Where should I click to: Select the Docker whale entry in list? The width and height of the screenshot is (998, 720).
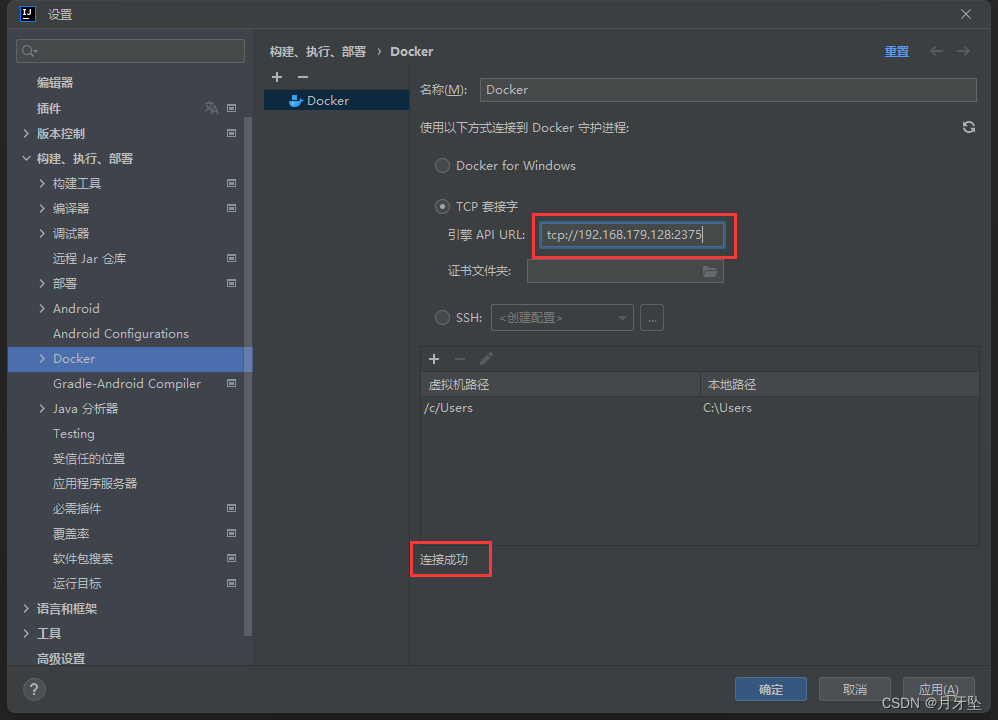(336, 101)
